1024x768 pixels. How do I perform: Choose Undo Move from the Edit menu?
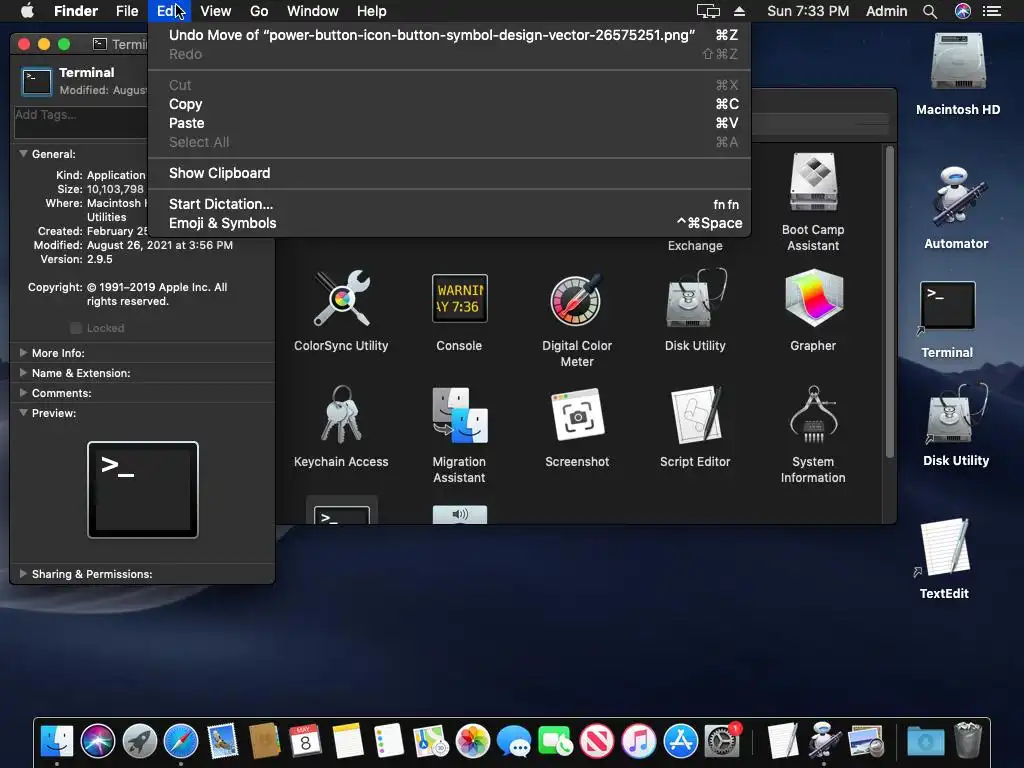[449, 35]
